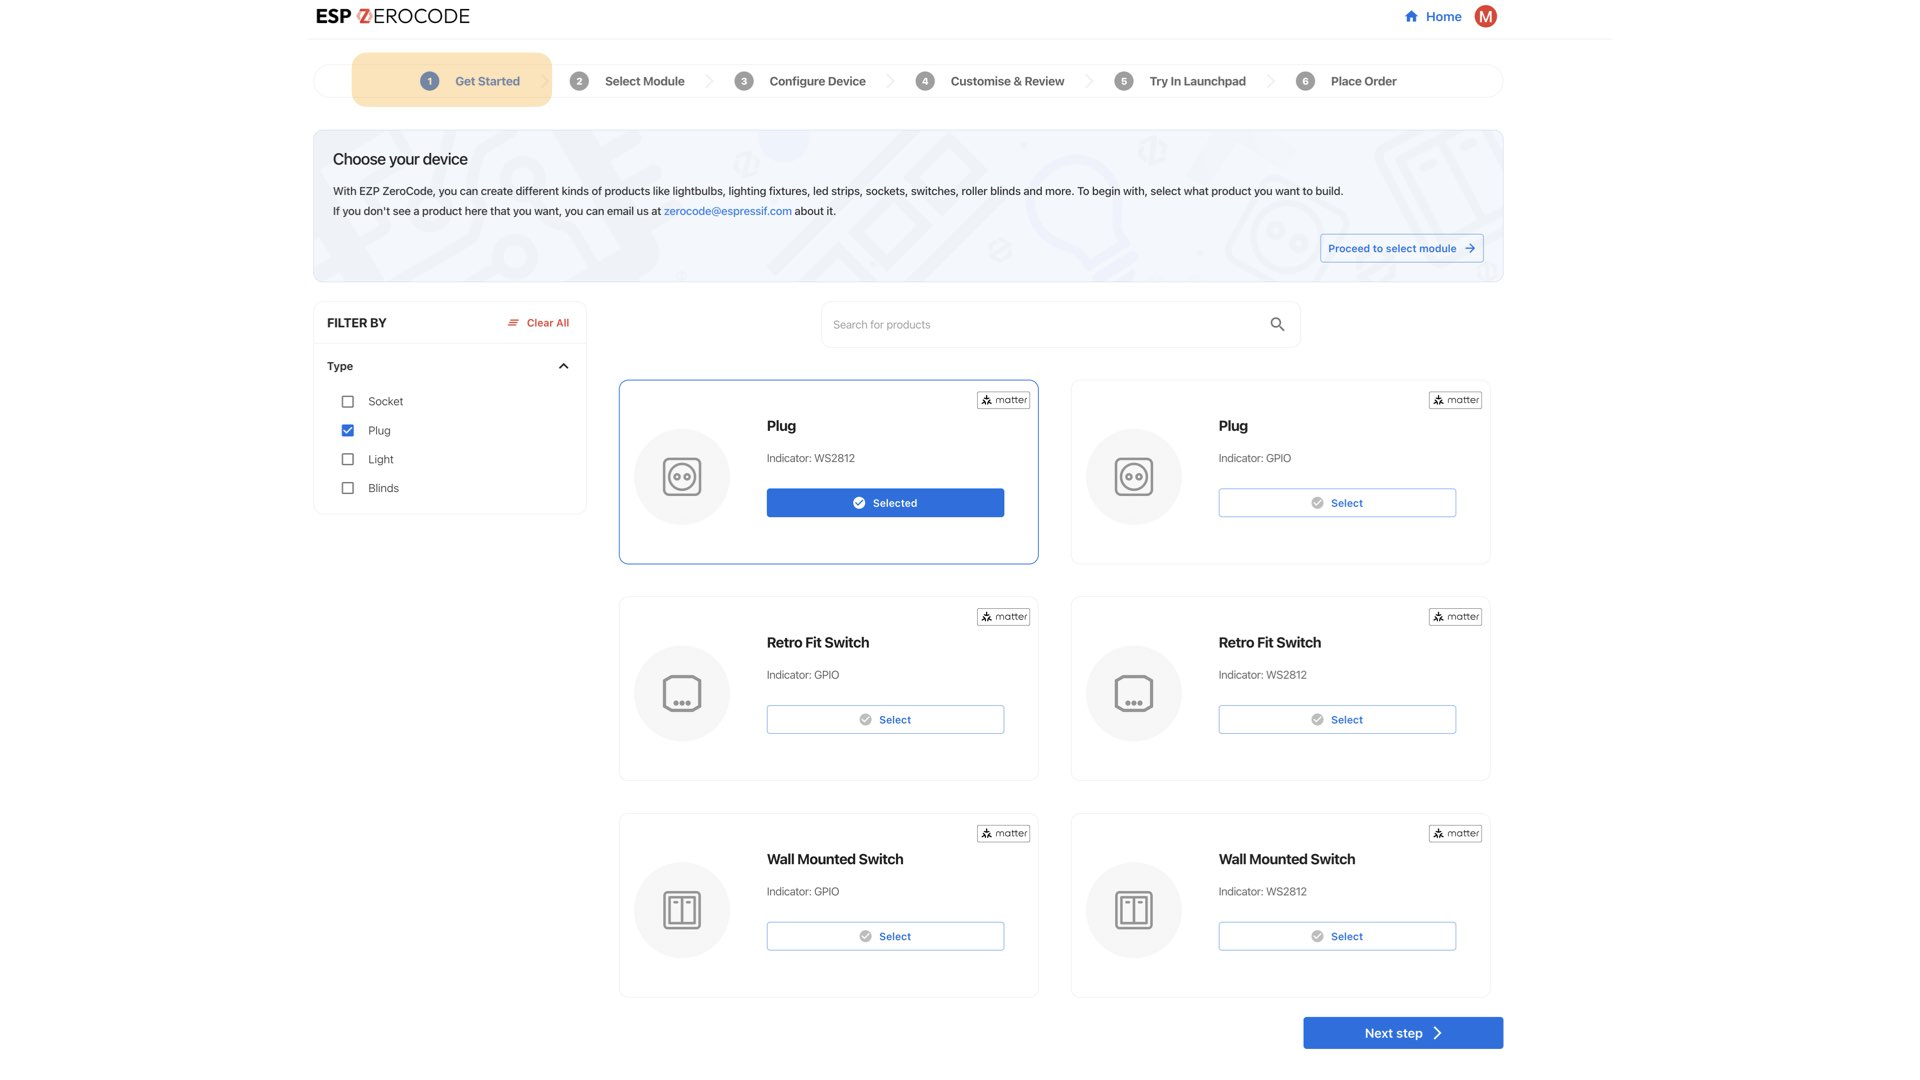
Task: Click the plug icon on the WS2812 Plug card
Action: pyautogui.click(x=681, y=477)
